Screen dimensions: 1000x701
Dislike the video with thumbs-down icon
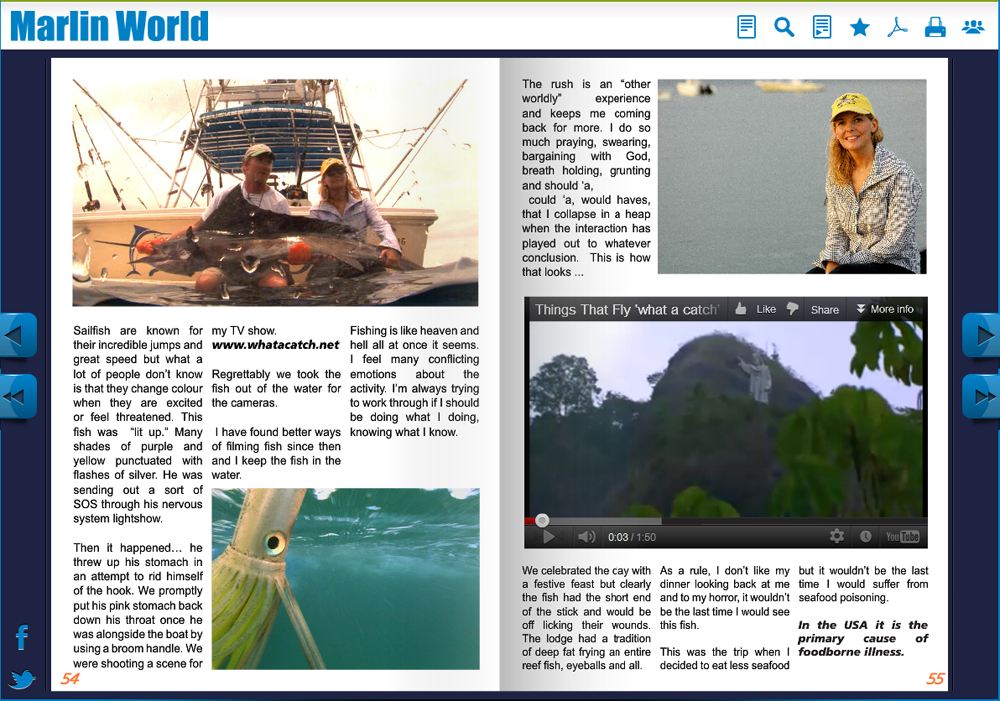tap(792, 310)
